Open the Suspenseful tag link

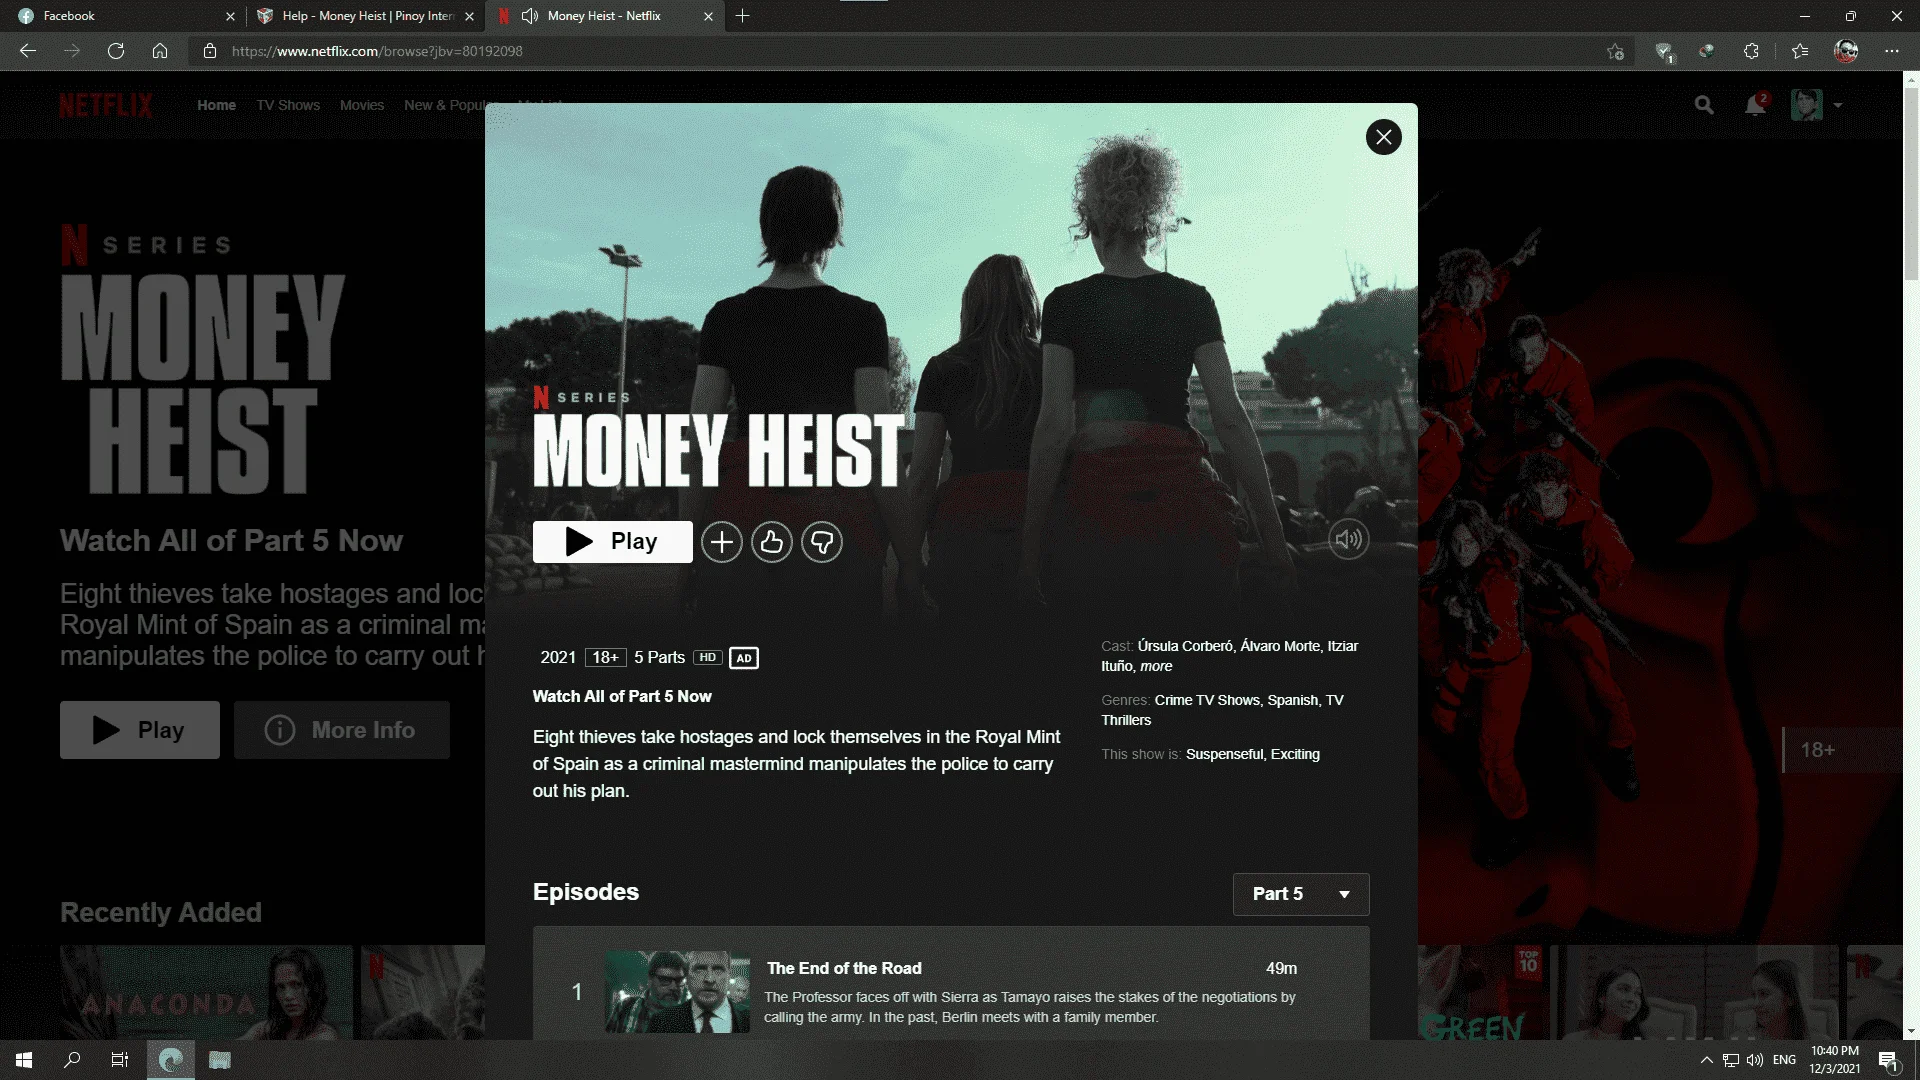(x=1224, y=754)
